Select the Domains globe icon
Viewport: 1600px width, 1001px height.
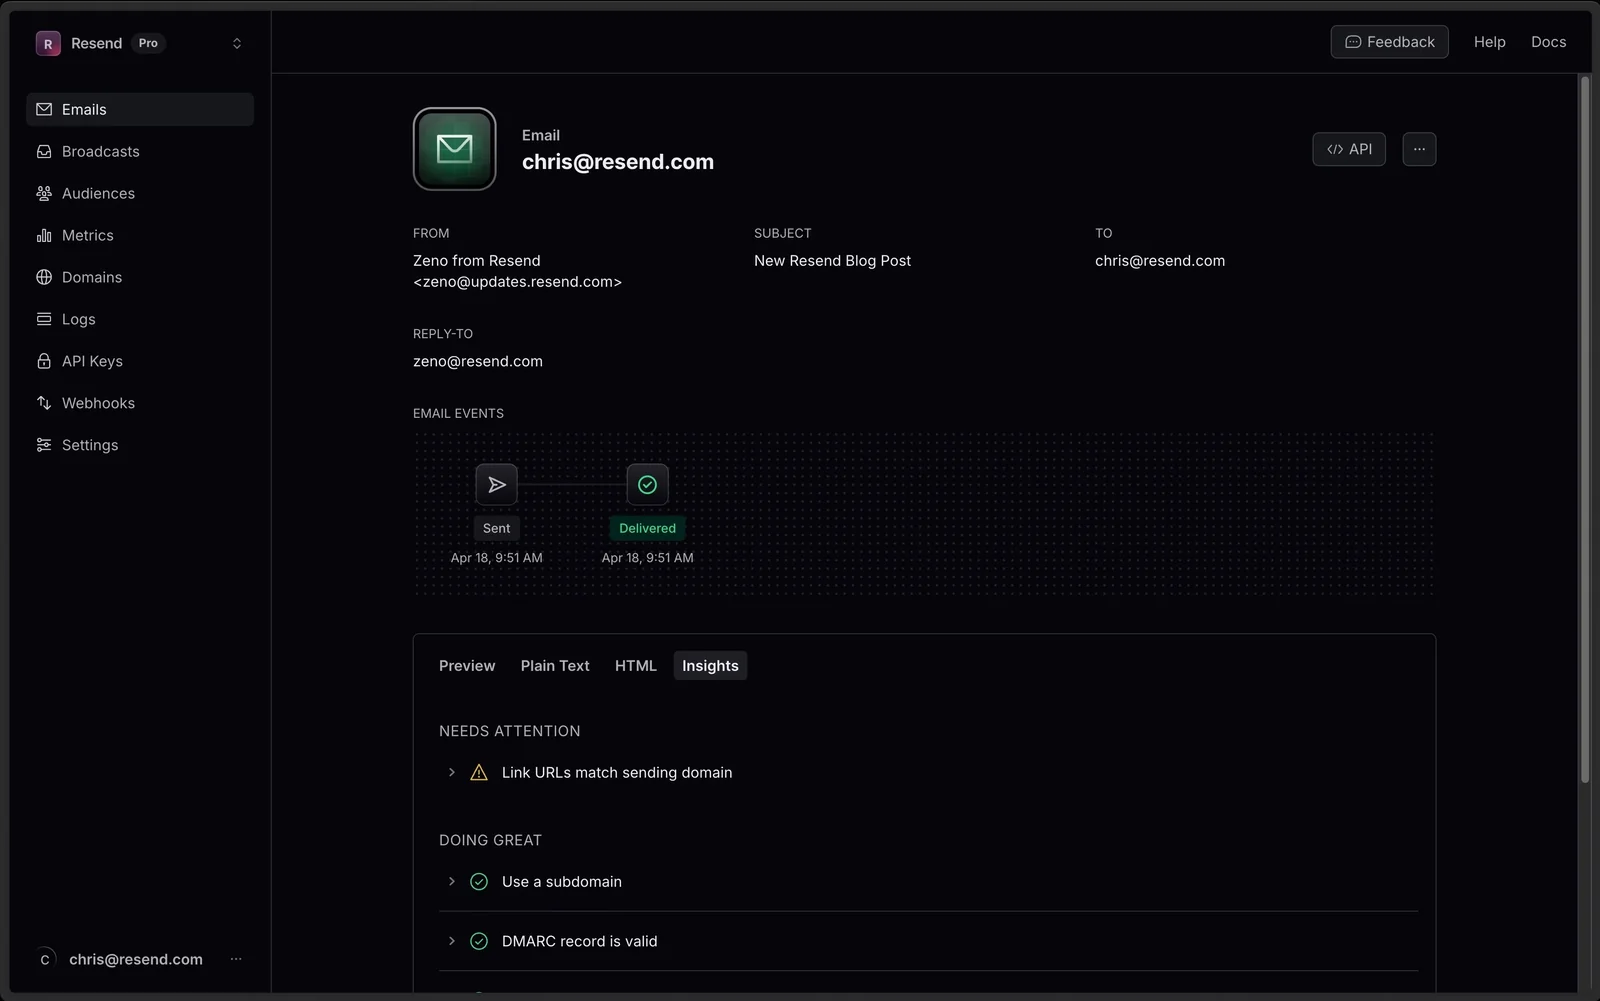pyautogui.click(x=44, y=277)
